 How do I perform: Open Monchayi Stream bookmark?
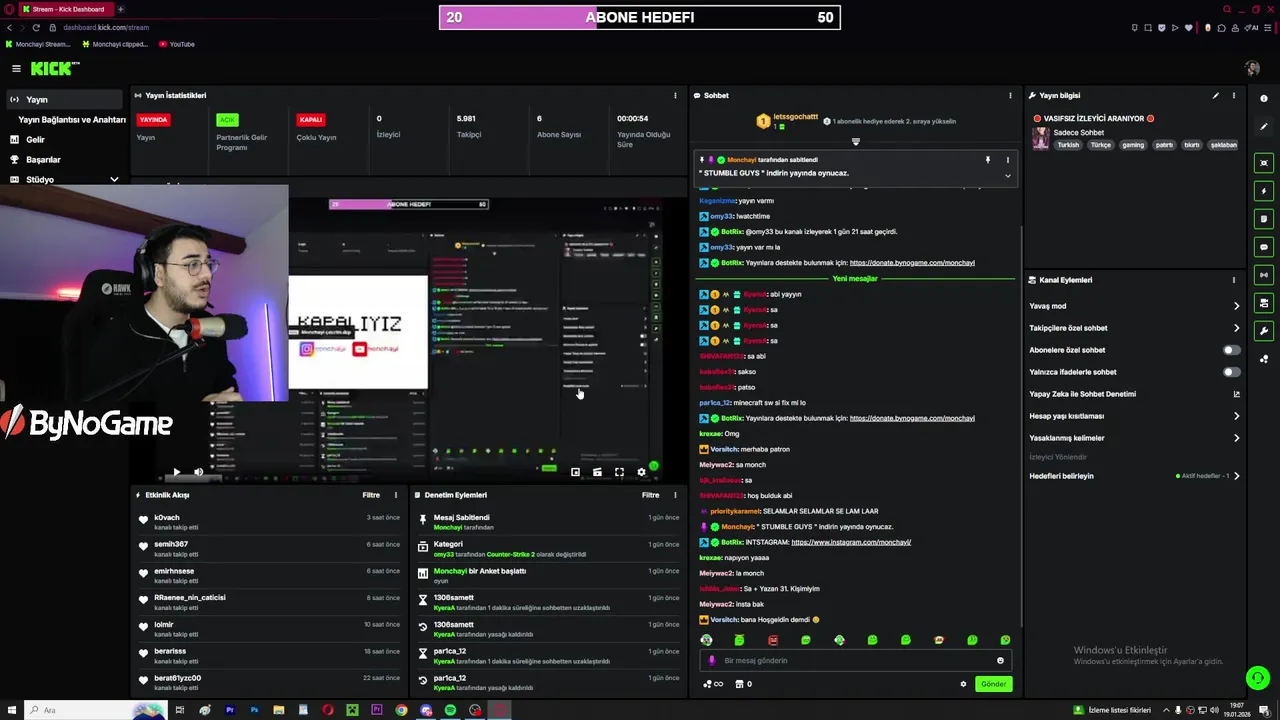[x=39, y=44]
